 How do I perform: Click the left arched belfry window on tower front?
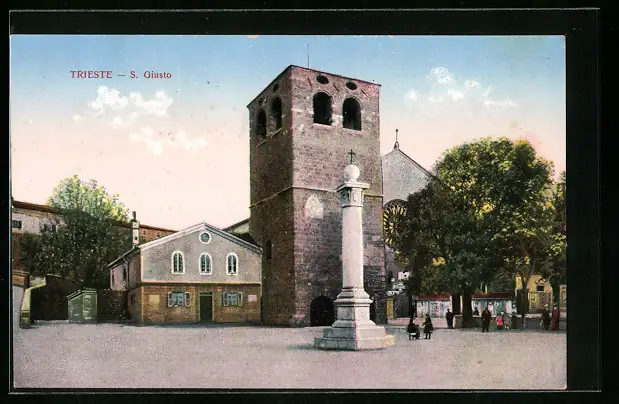(x=322, y=109)
